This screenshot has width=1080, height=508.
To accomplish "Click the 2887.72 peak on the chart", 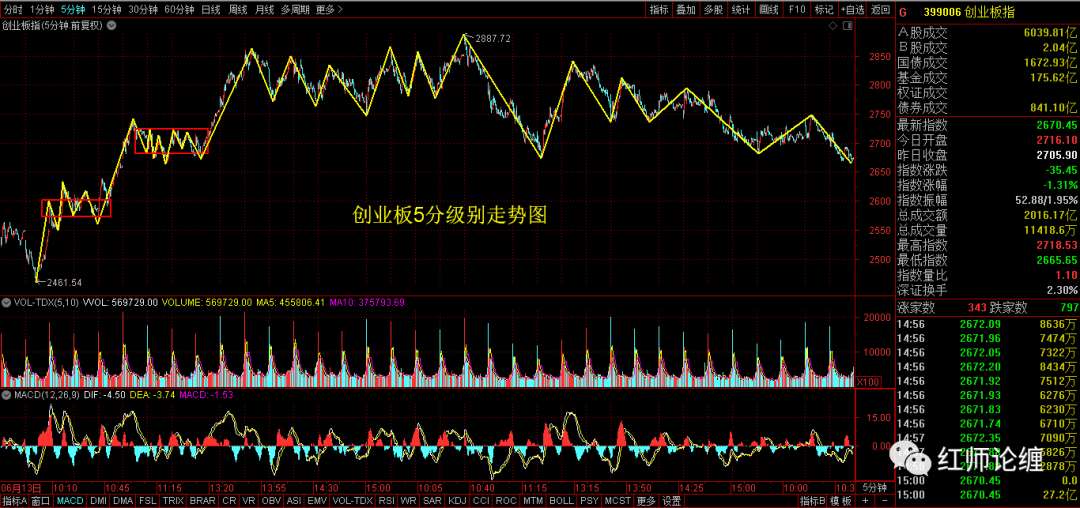I will pos(464,35).
